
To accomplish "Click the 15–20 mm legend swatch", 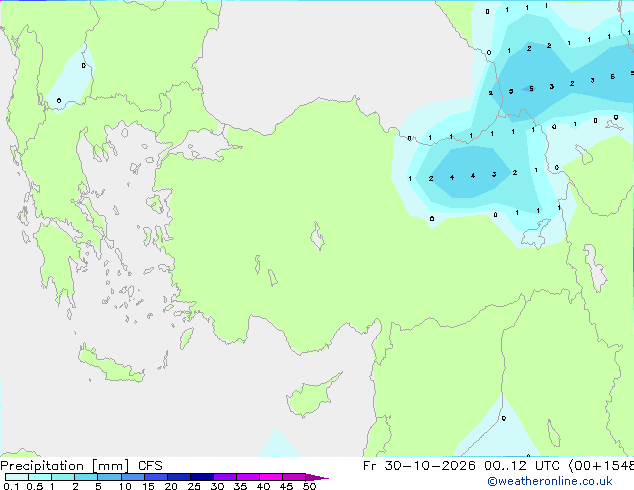I will (x=156, y=477).
